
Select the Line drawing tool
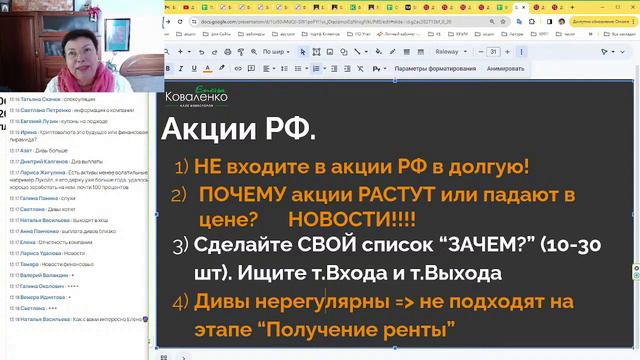[x=358, y=52]
